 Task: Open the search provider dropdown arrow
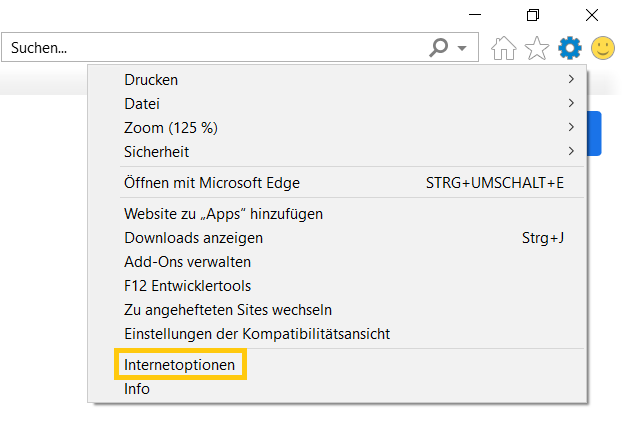[462, 48]
